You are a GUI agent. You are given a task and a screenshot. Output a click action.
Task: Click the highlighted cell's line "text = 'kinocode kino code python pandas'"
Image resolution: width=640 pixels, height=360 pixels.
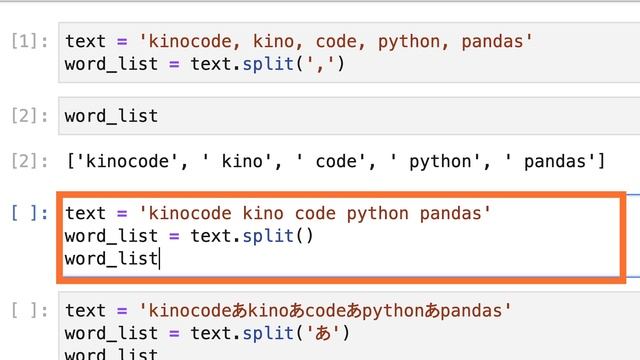coord(278,213)
